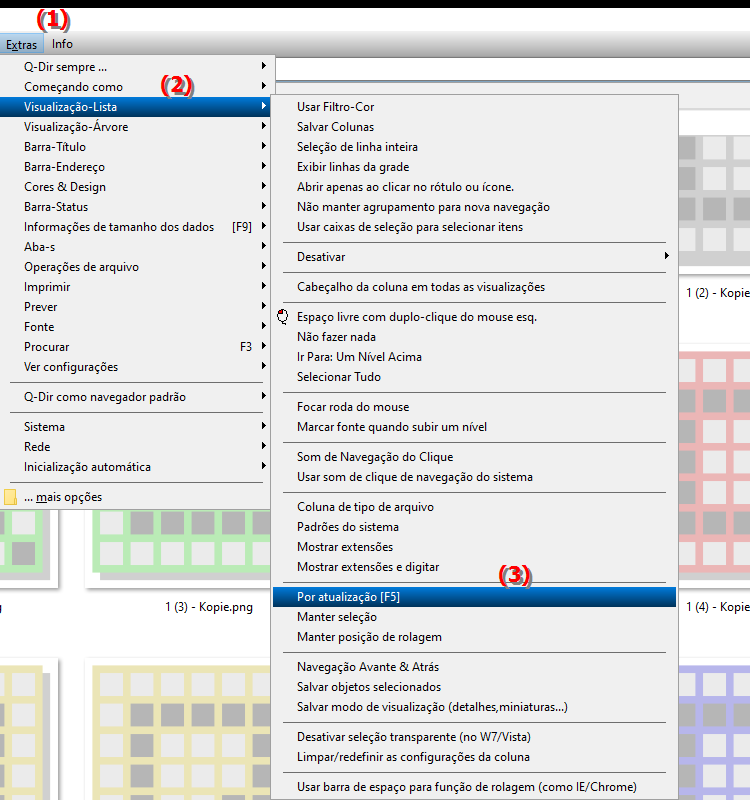Toggle Seleção de linha inteira
The image size is (750, 800).
(474, 147)
